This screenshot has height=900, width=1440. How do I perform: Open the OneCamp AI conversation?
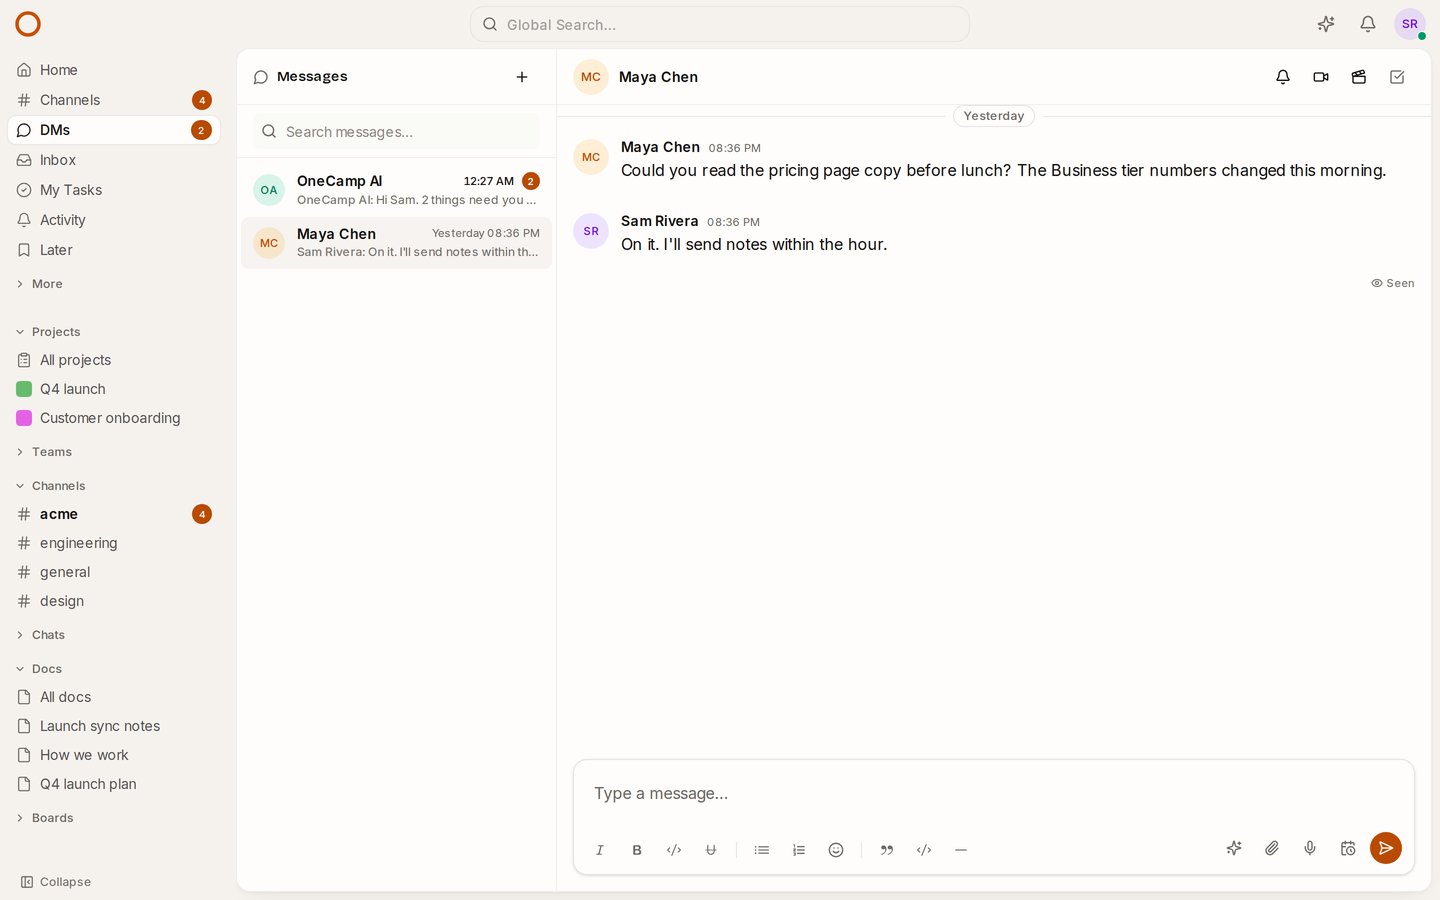(x=396, y=190)
